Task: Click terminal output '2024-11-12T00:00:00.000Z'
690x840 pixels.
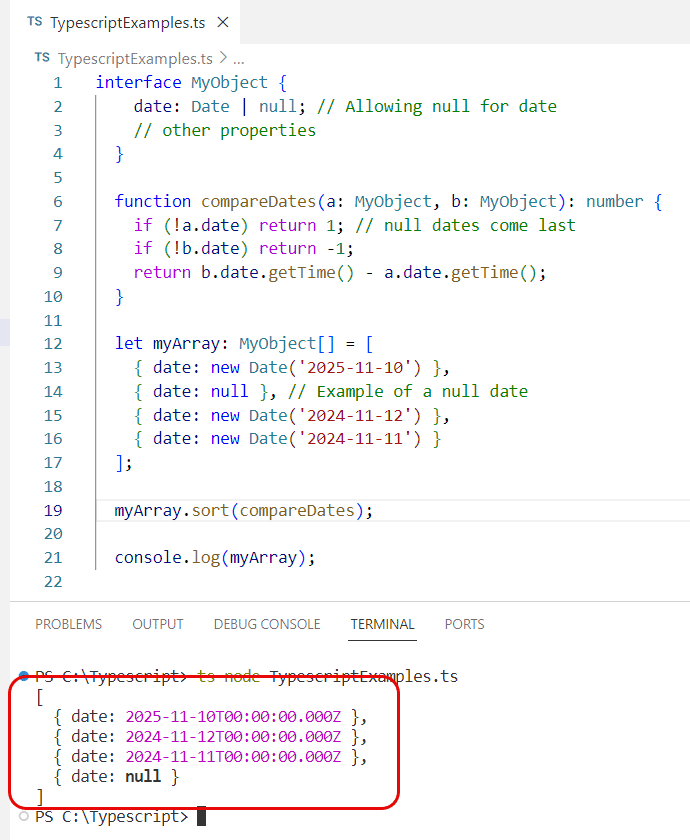Action: click(233, 737)
